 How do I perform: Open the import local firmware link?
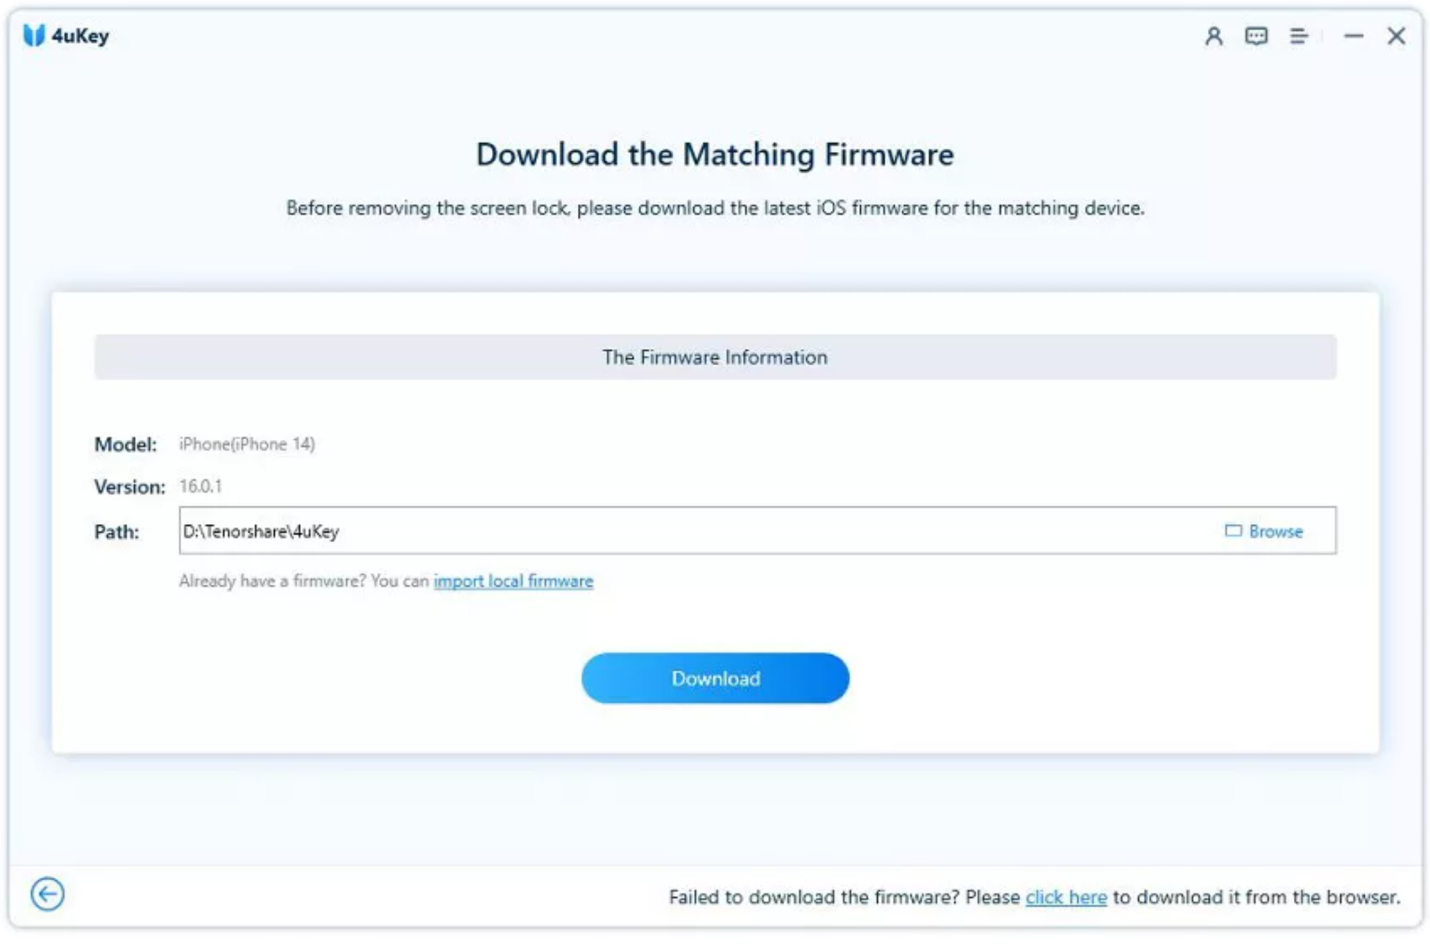tap(513, 581)
